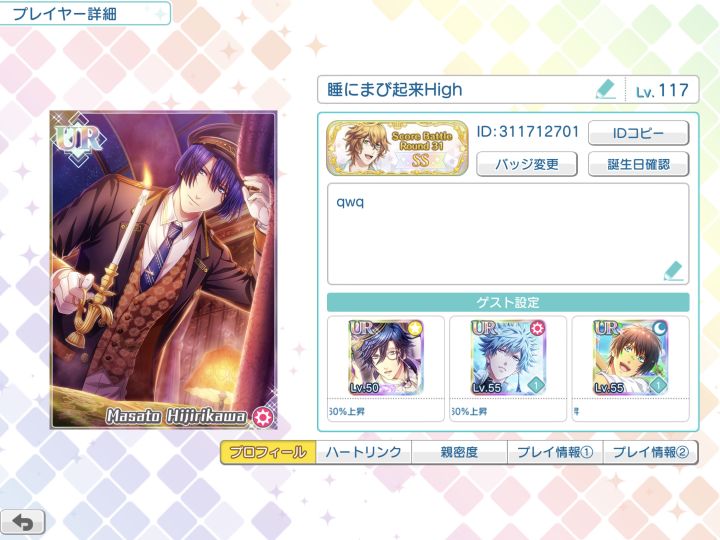Switch to the プロフィール tab
This screenshot has width=720, height=540.
click(268, 452)
